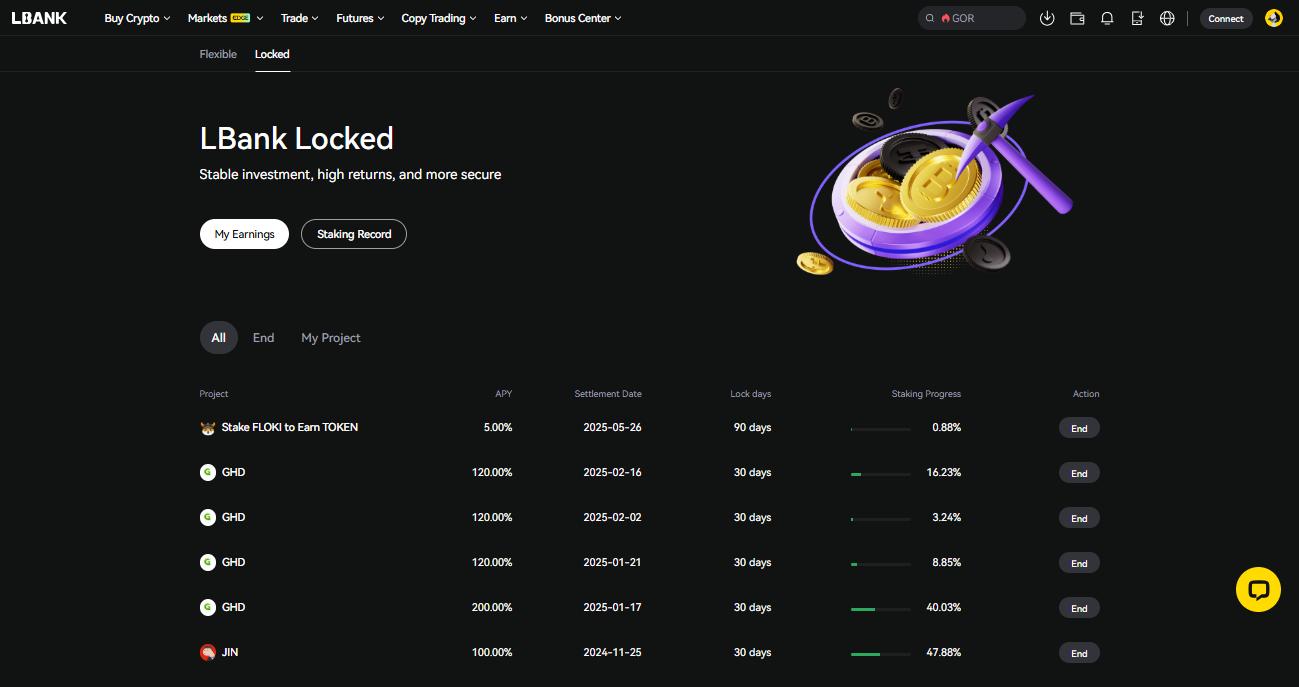Open the yellow live chat bubble
The image size is (1299, 687).
point(1258,589)
